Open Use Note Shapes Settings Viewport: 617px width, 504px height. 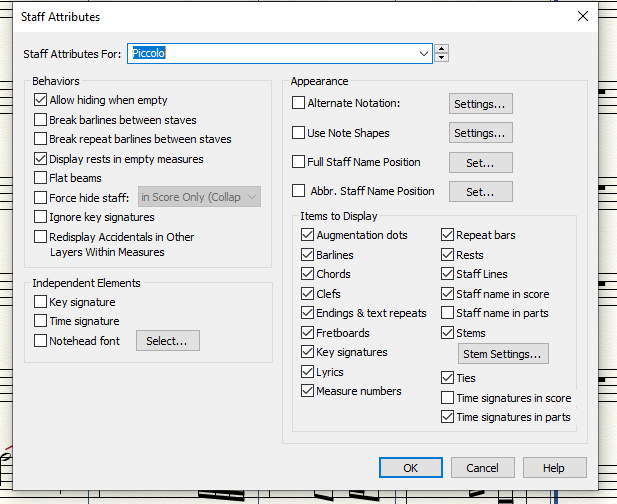(x=480, y=132)
